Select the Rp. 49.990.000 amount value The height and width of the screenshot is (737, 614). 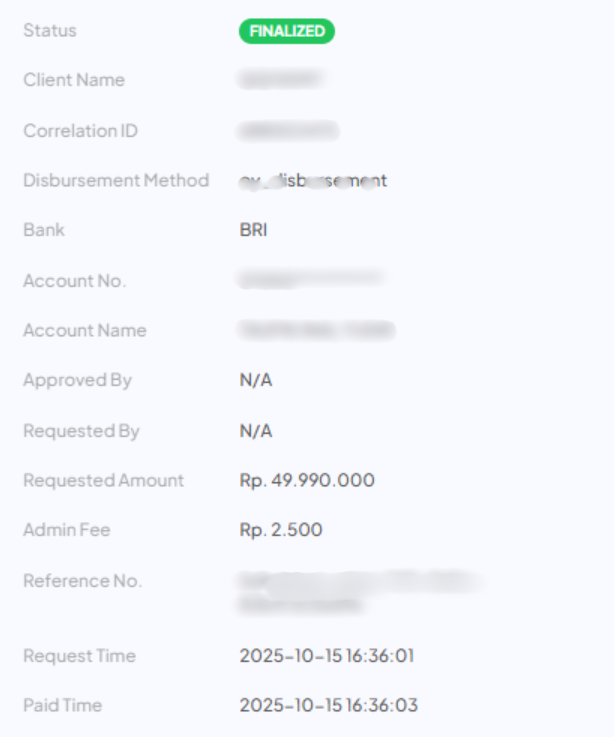(307, 480)
